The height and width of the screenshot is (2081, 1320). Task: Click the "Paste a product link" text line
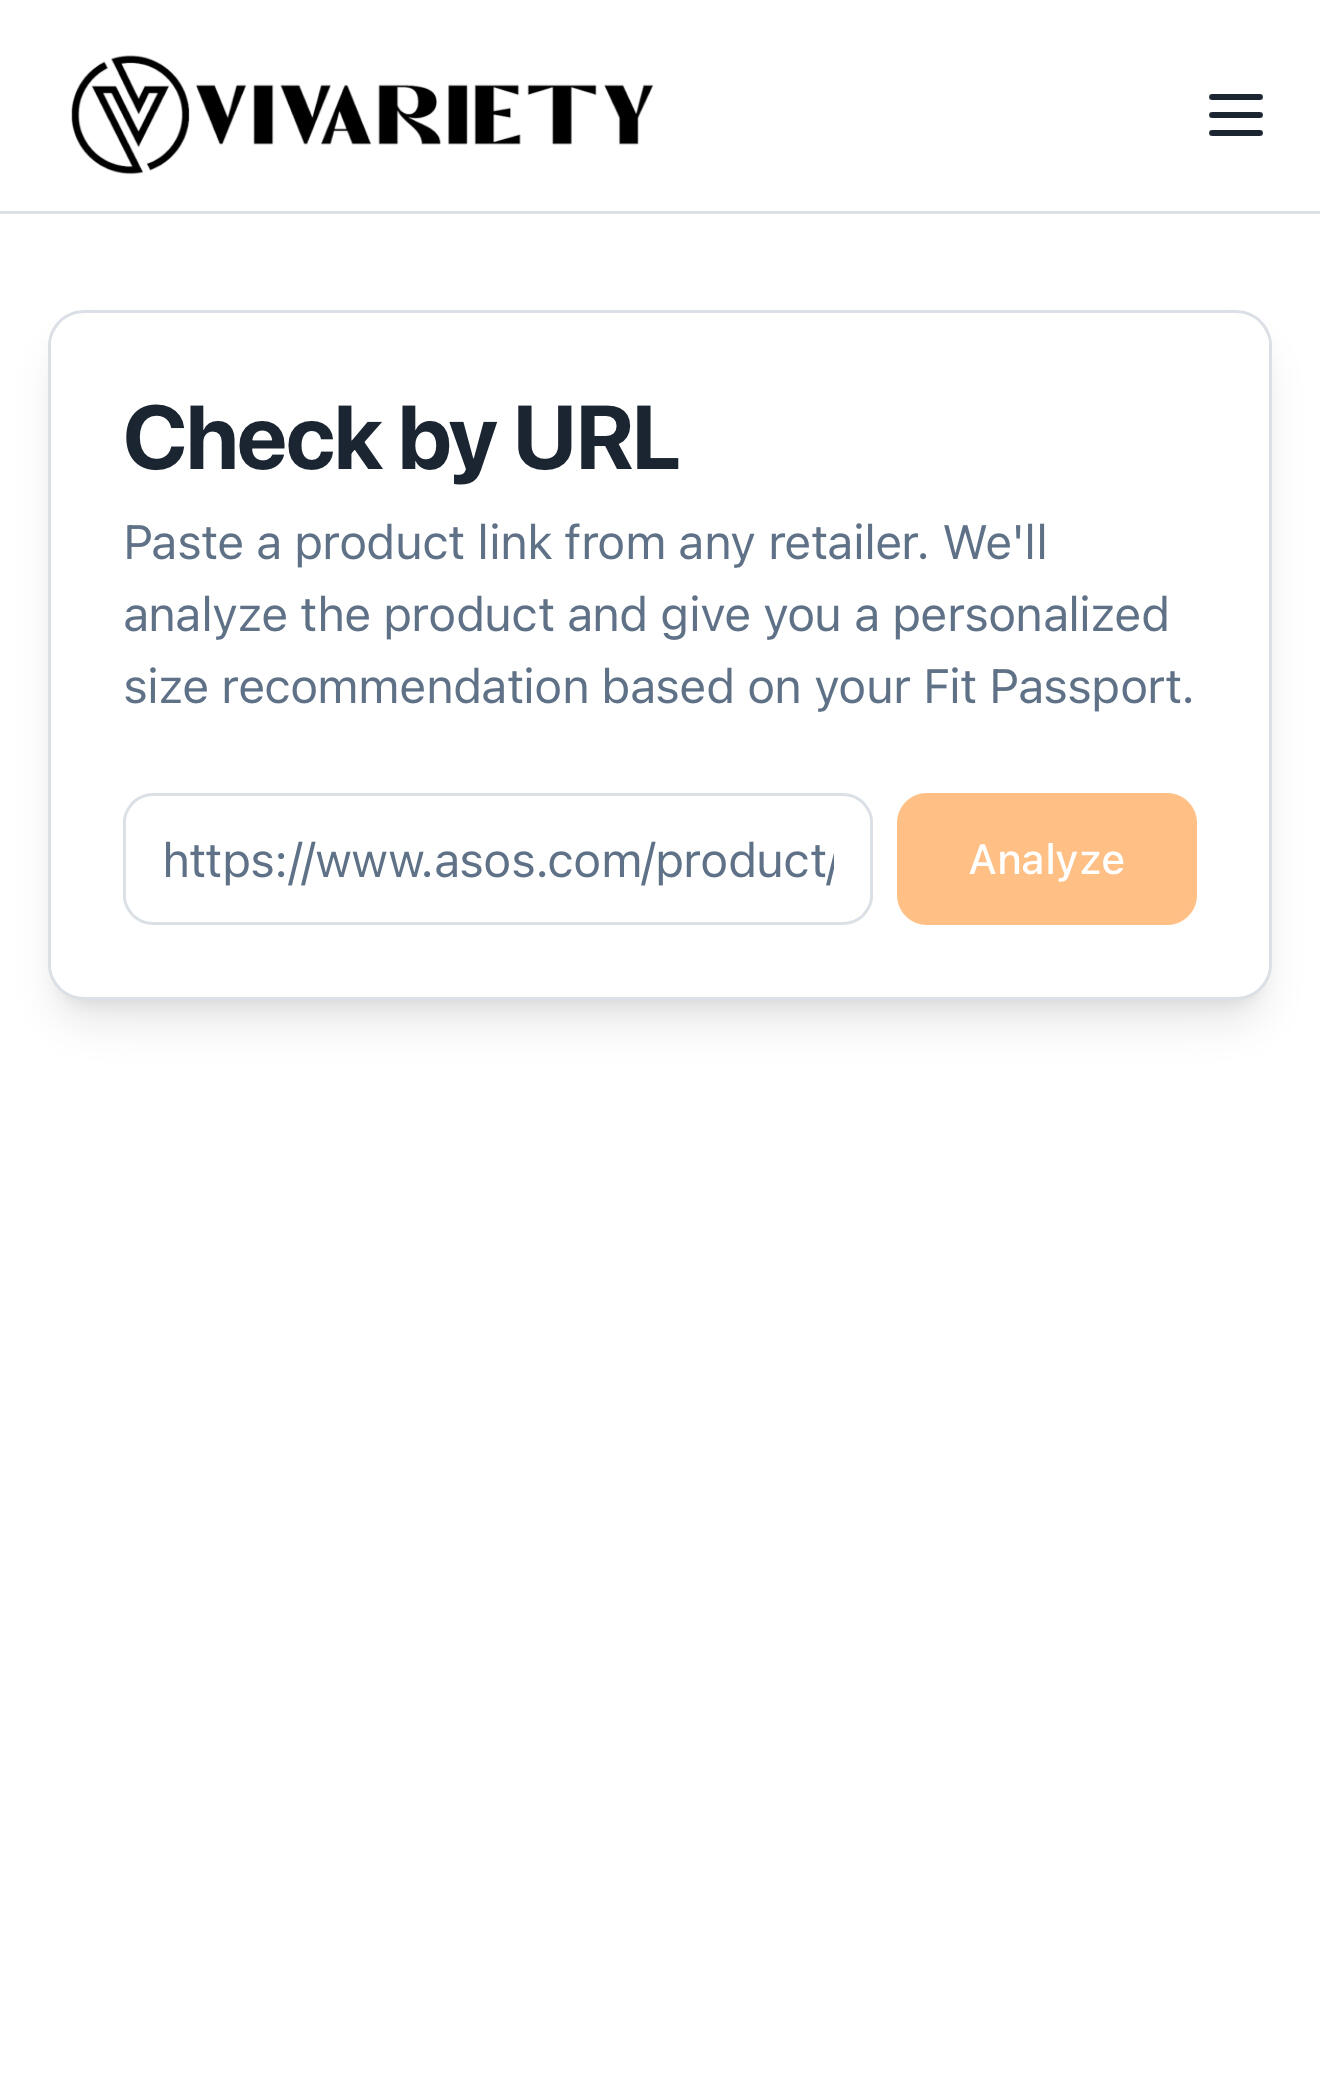pos(585,543)
